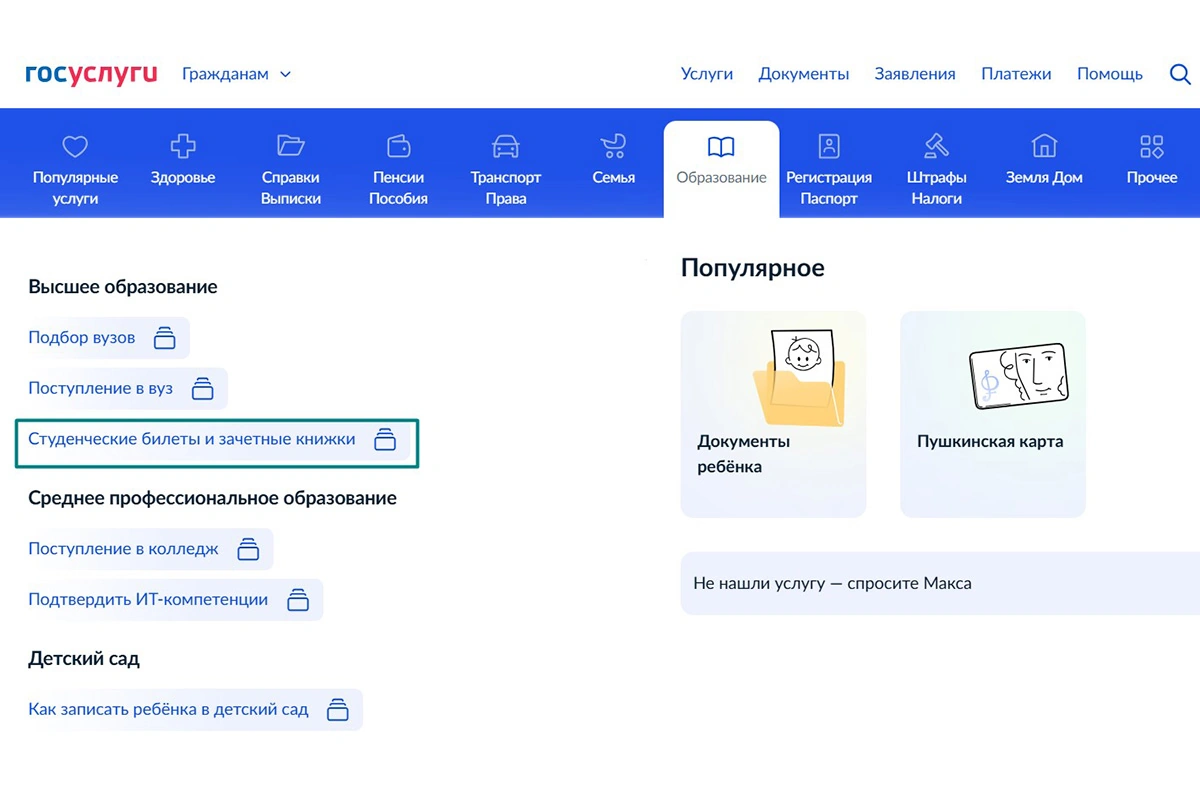Open the Платежи menu
Screen dimensions: 1200x801
click(1016, 74)
